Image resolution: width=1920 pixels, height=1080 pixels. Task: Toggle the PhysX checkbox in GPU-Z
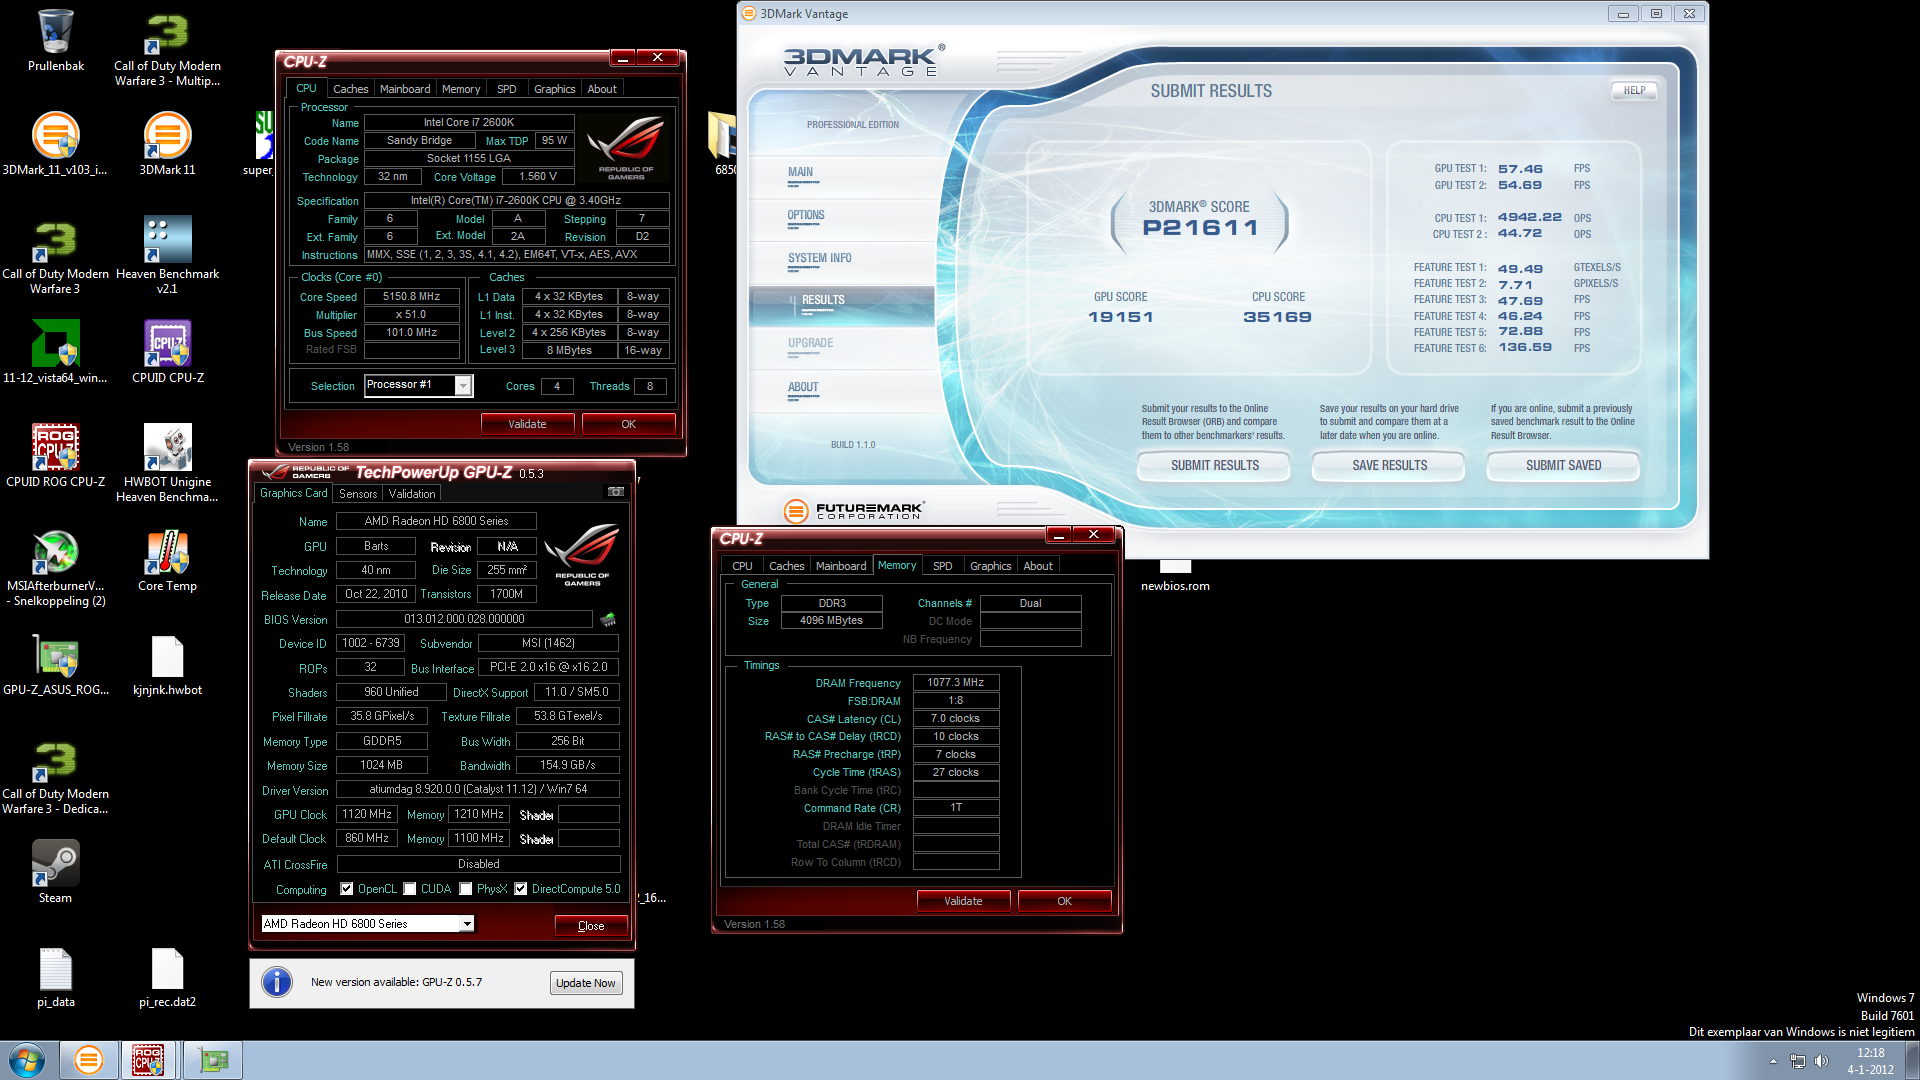pos(466,889)
